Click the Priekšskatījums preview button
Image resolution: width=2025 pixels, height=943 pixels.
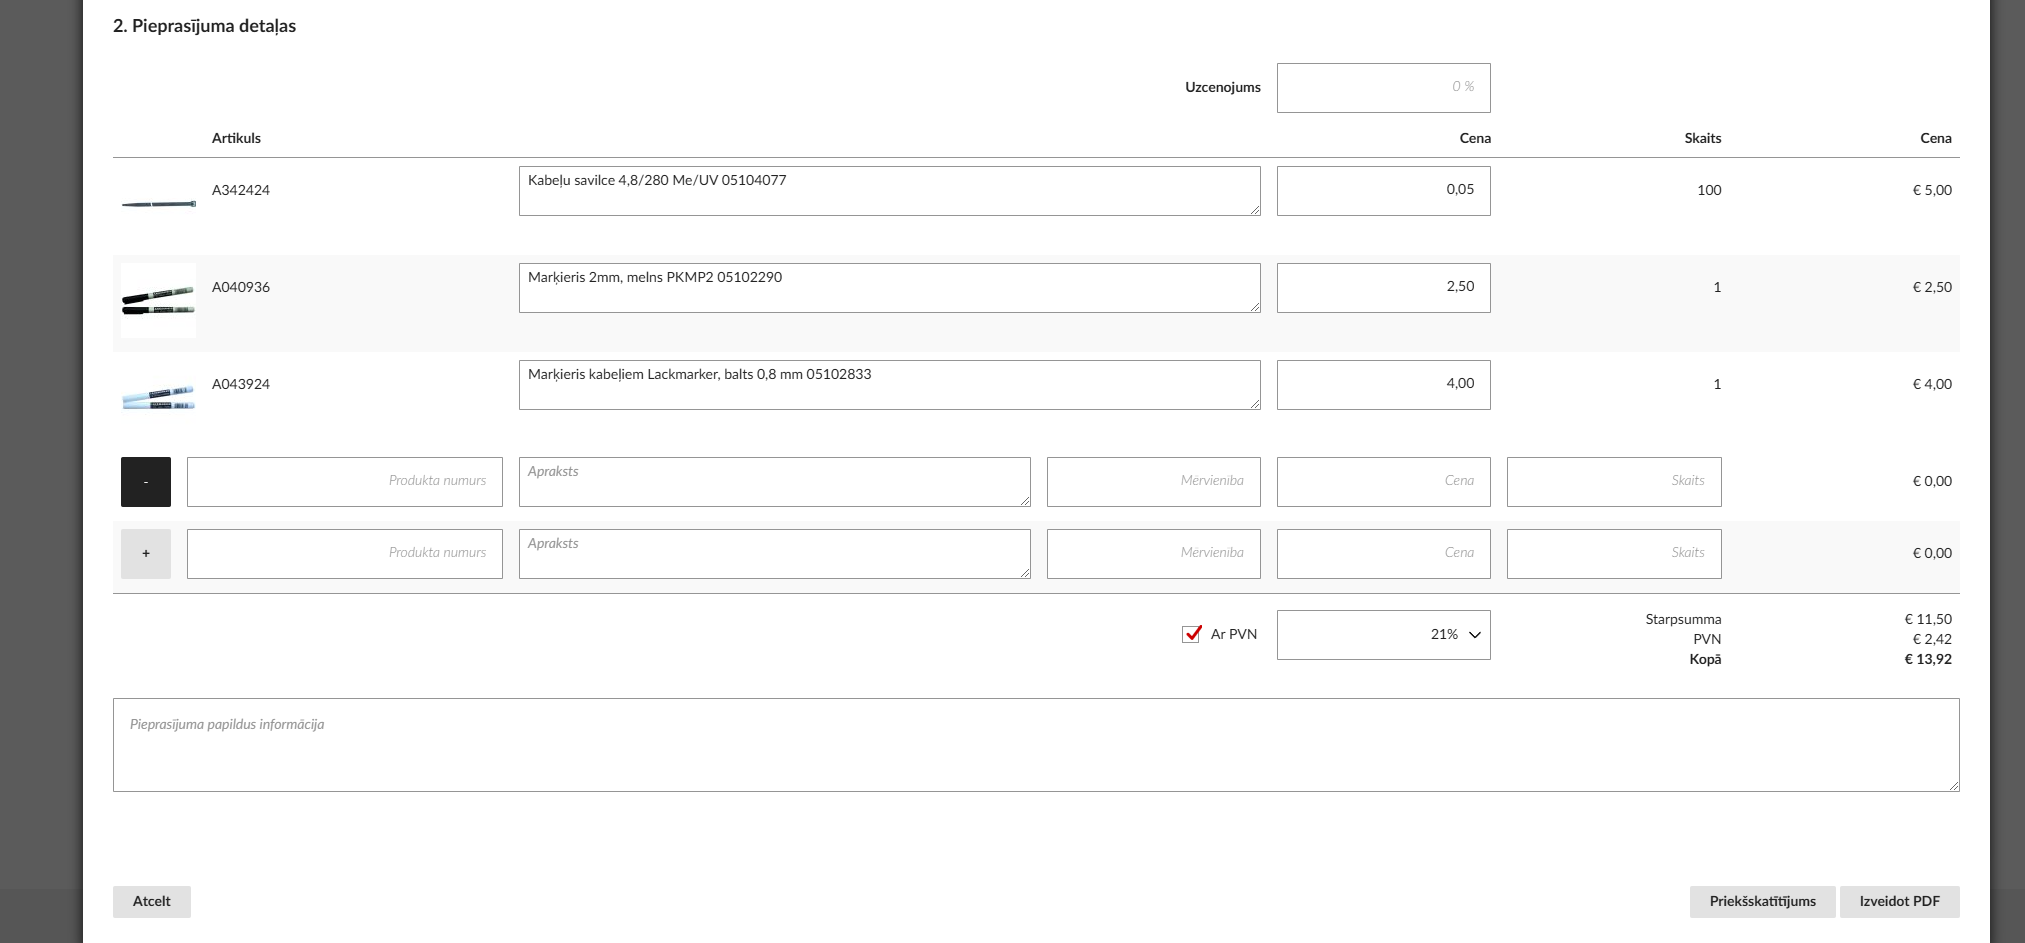point(1762,902)
